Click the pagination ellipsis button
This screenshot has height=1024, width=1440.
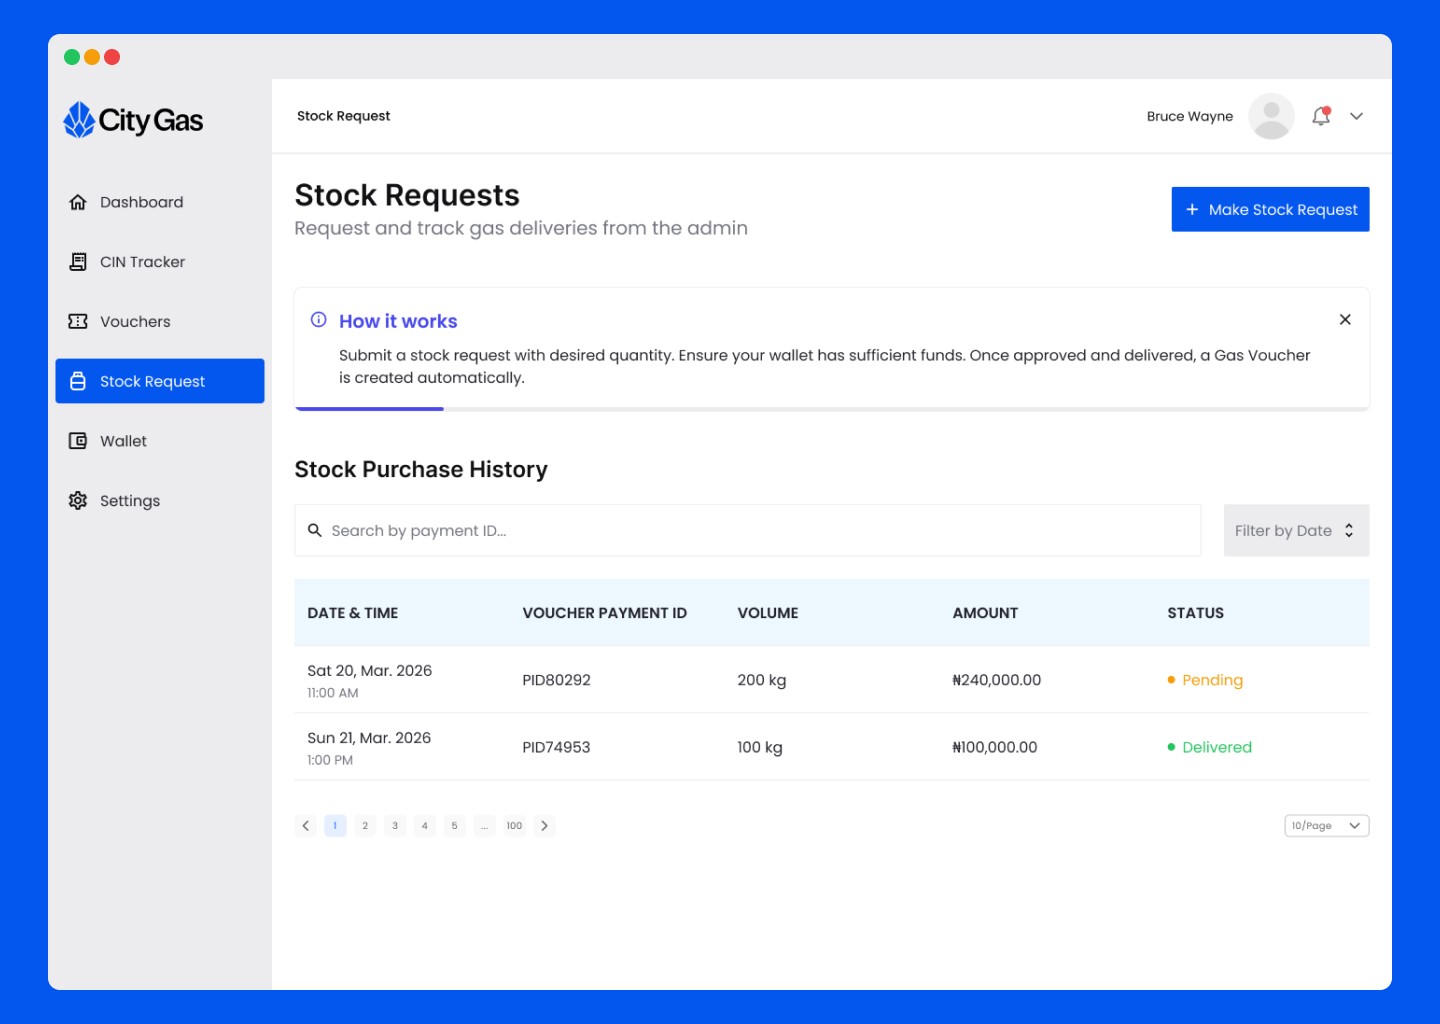pyautogui.click(x=484, y=826)
